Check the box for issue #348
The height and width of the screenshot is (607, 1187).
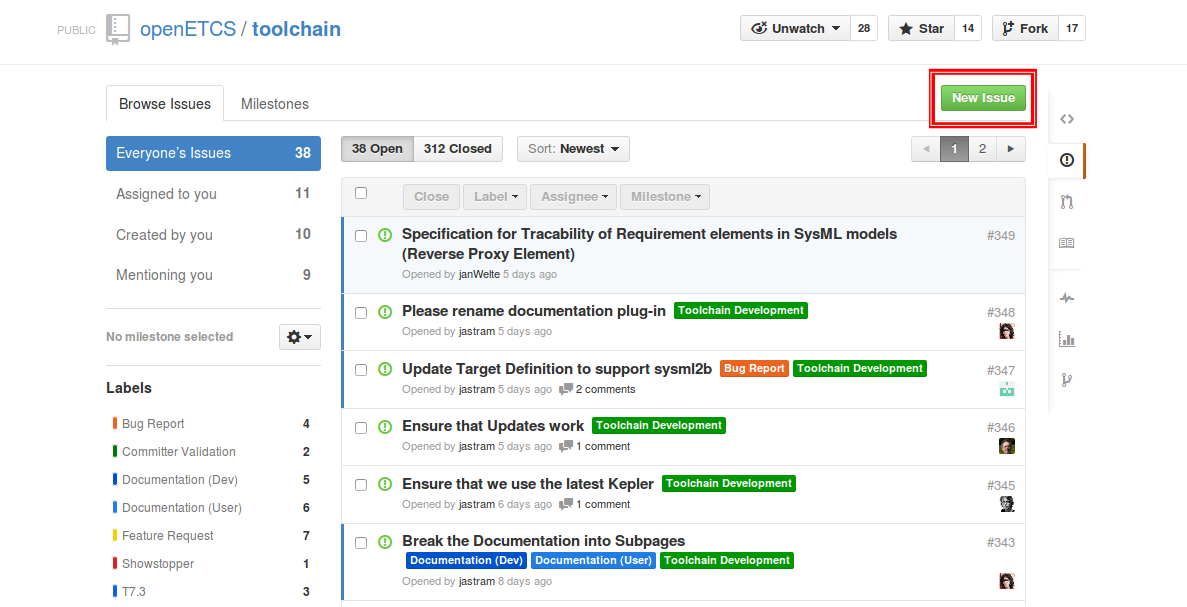click(361, 313)
